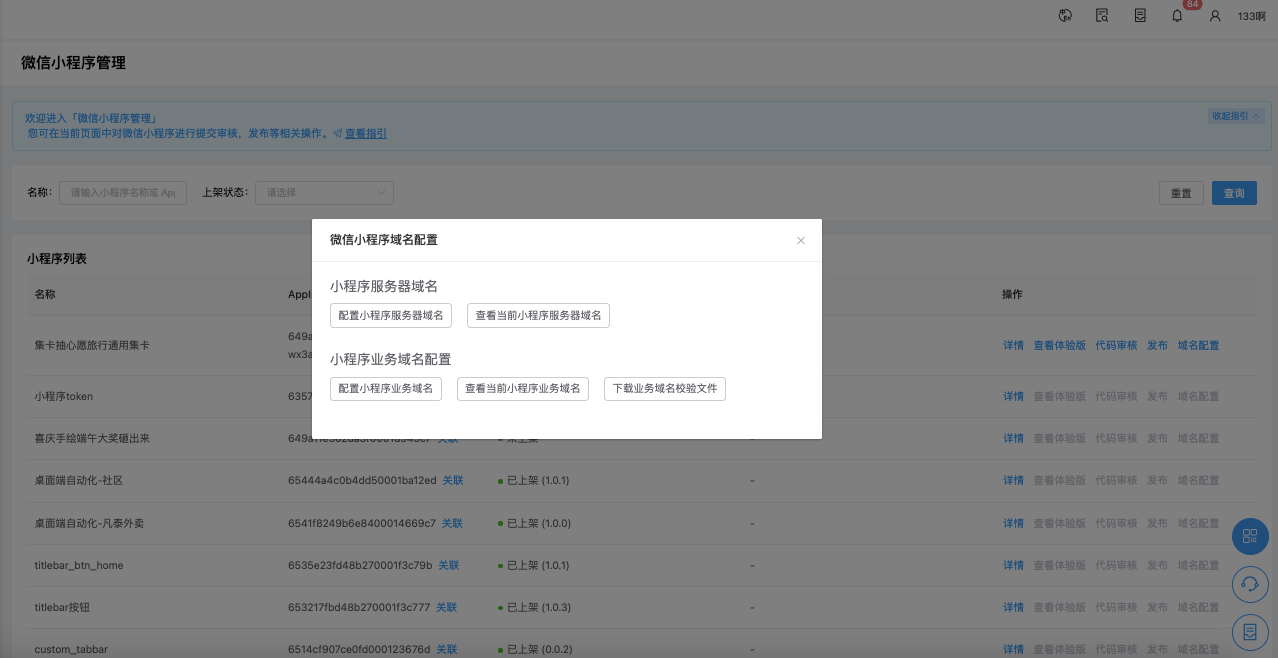
Task: Open notifications bell with 84 badge
Action: [x=1178, y=16]
